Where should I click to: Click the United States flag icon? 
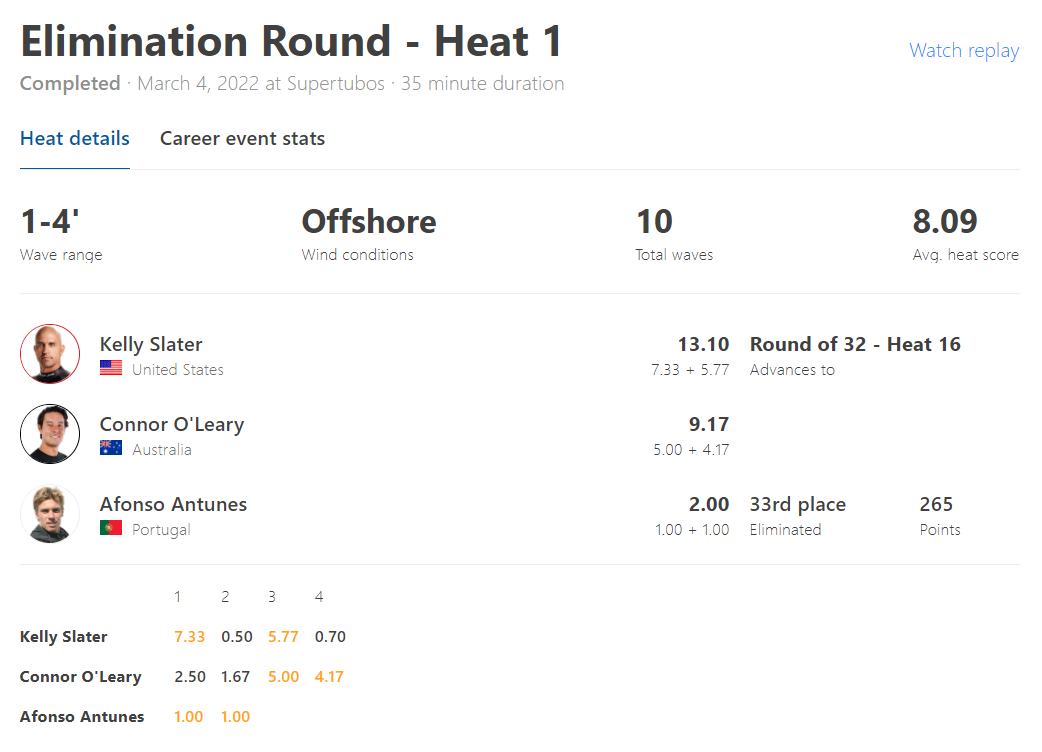tap(111, 368)
